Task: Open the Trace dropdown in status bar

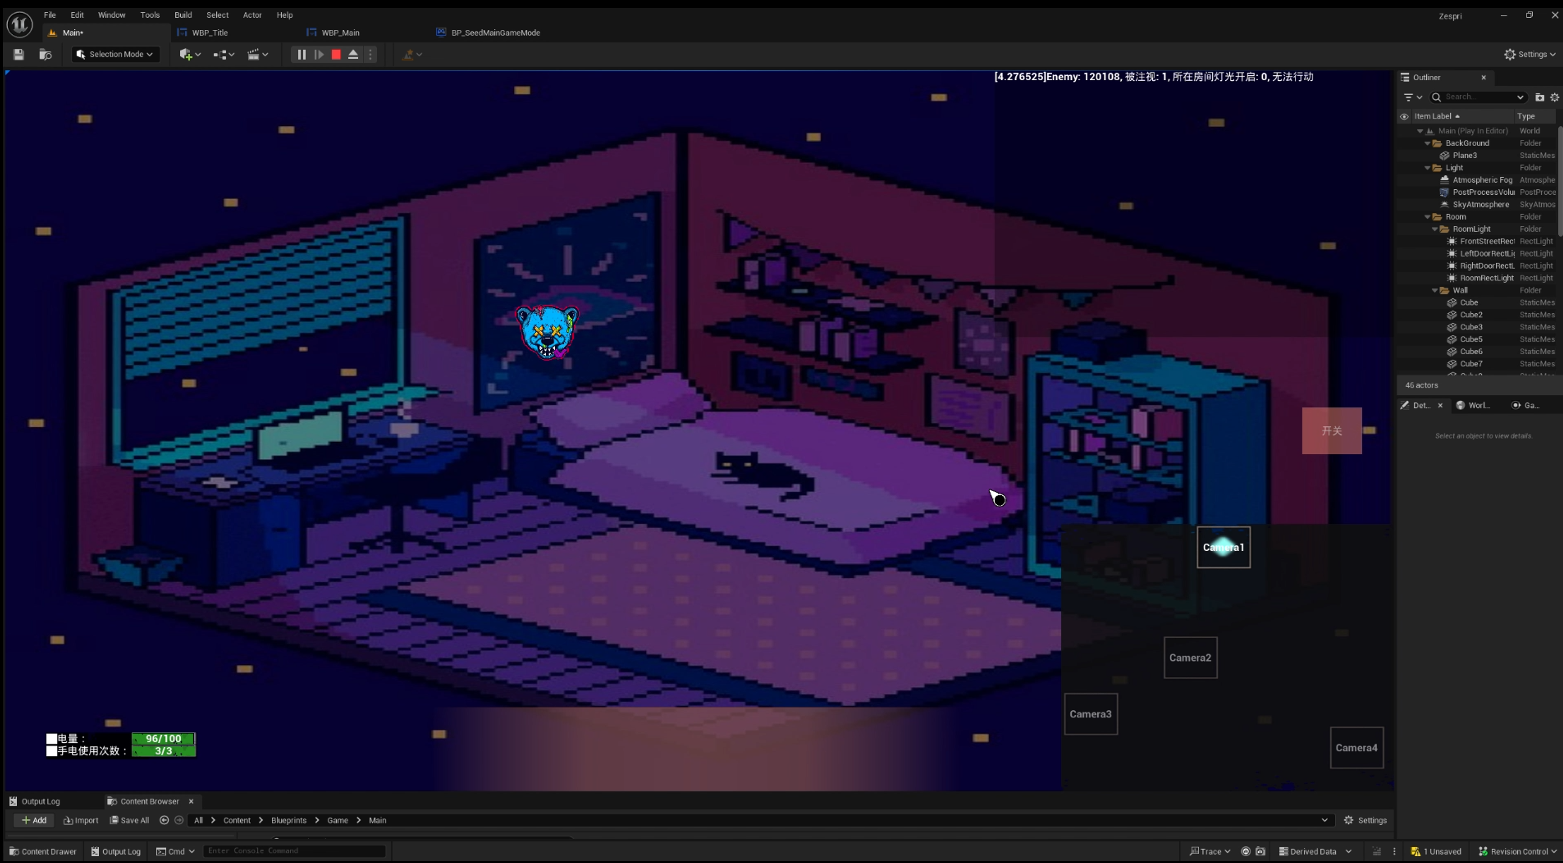Action: coord(1210,852)
